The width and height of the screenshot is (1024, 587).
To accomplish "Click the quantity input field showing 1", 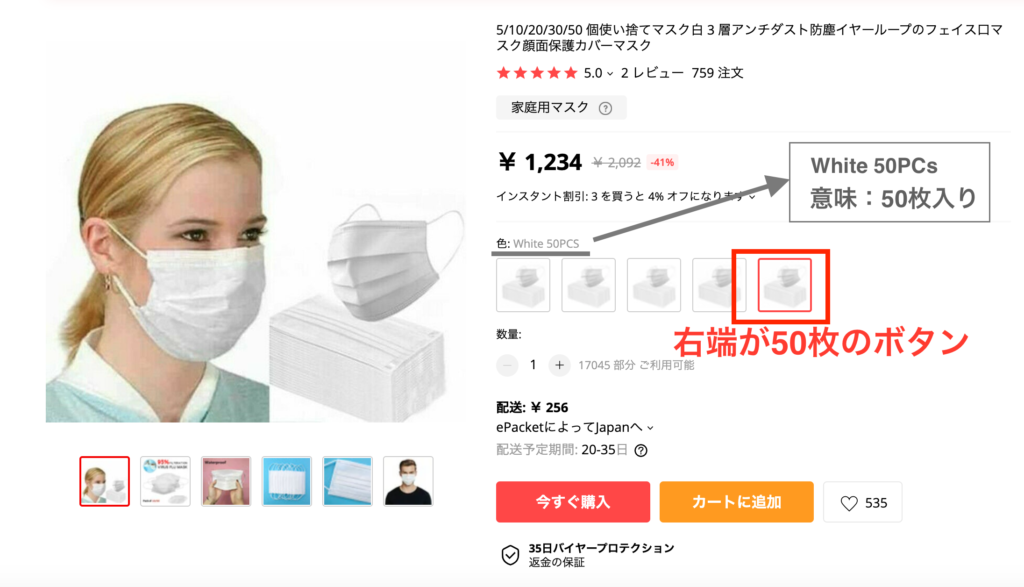I will coord(533,365).
